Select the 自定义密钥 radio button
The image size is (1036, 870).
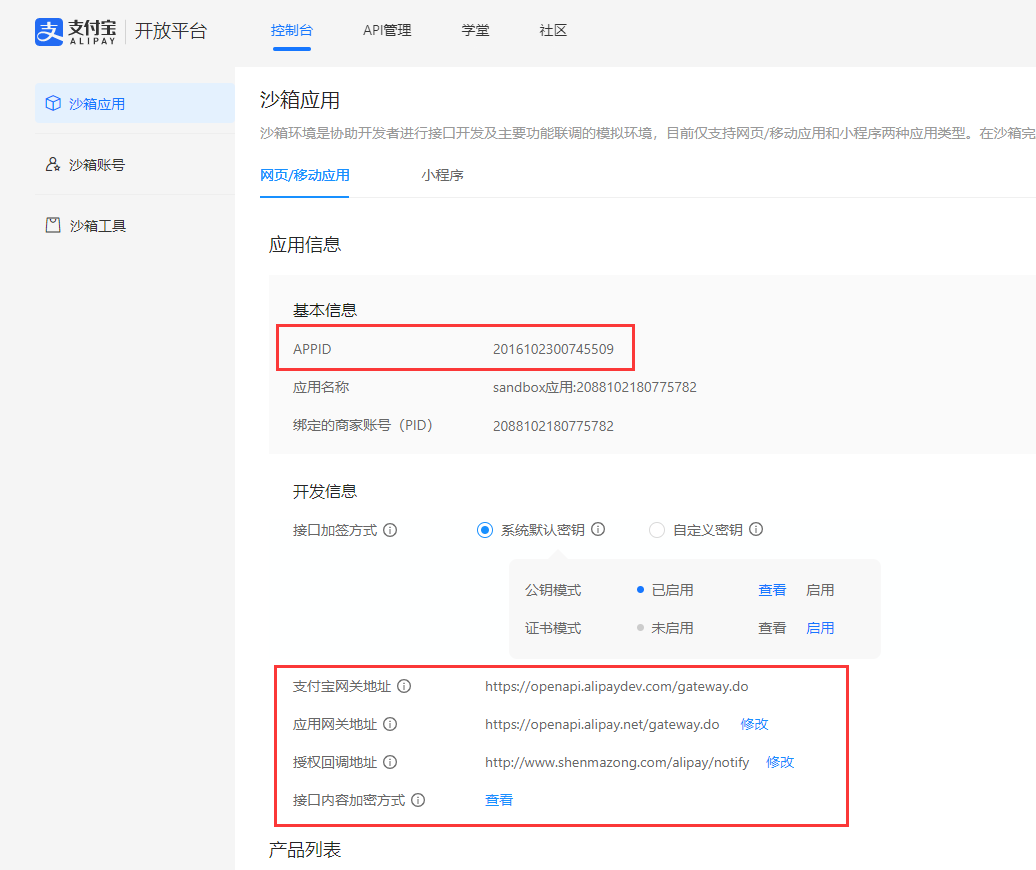pyautogui.click(x=657, y=530)
